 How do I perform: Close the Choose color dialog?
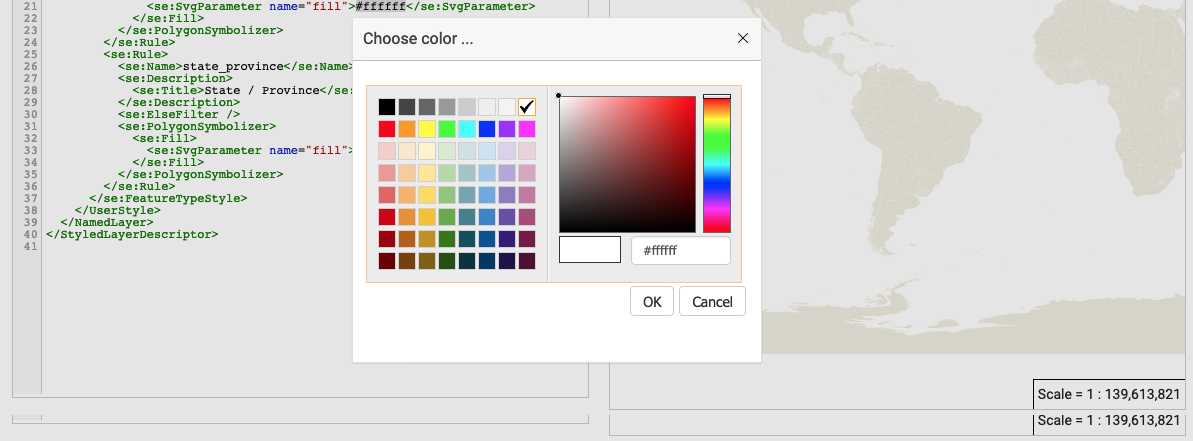[x=743, y=38]
